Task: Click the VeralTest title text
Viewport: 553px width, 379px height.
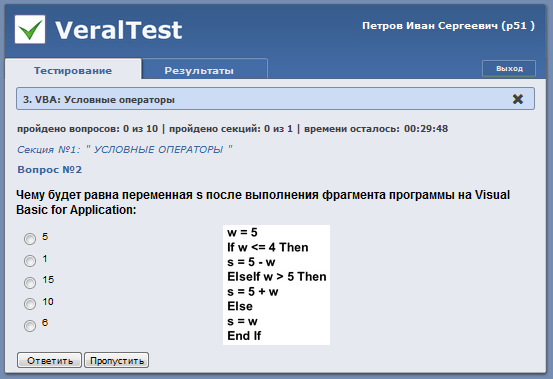Action: (x=118, y=30)
